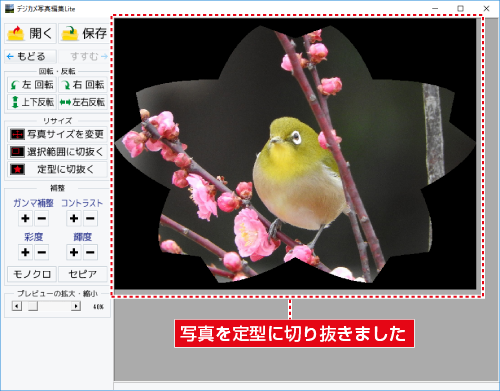Flip the photo vertically with 上下反転
Image resolution: width=500 pixels, height=391 pixels.
(x=32, y=102)
